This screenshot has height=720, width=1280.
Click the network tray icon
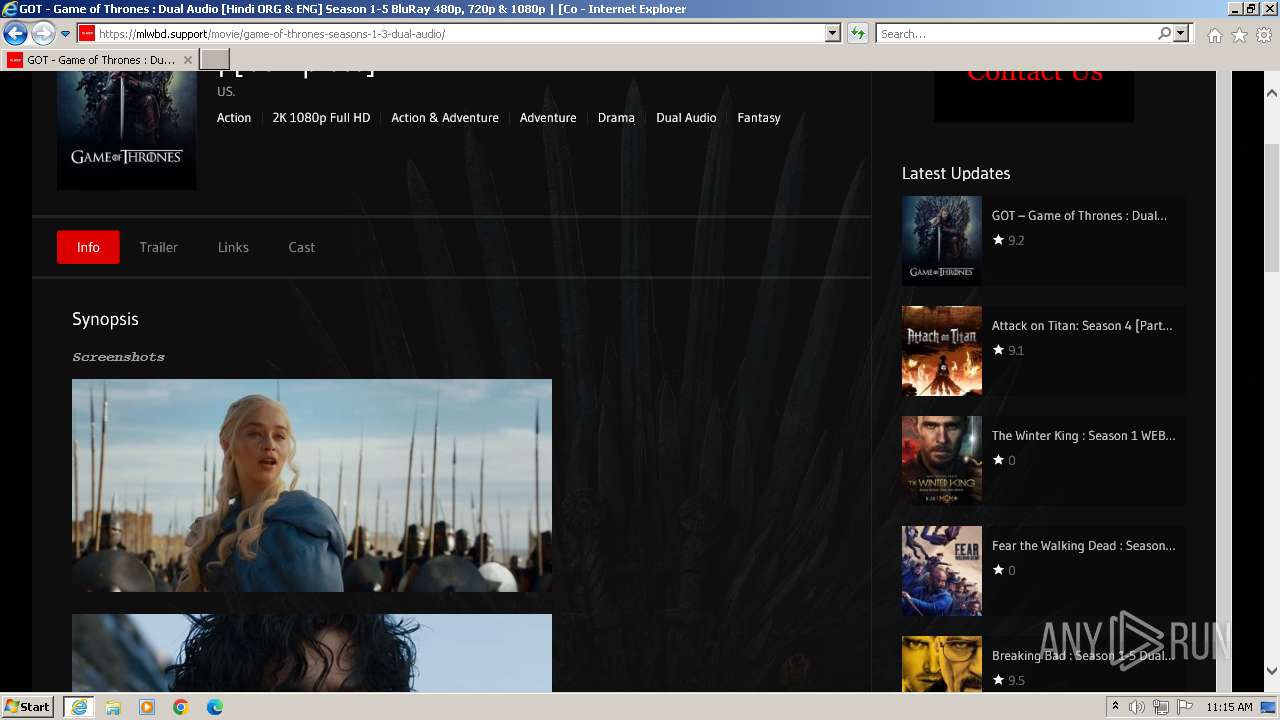(1161, 707)
